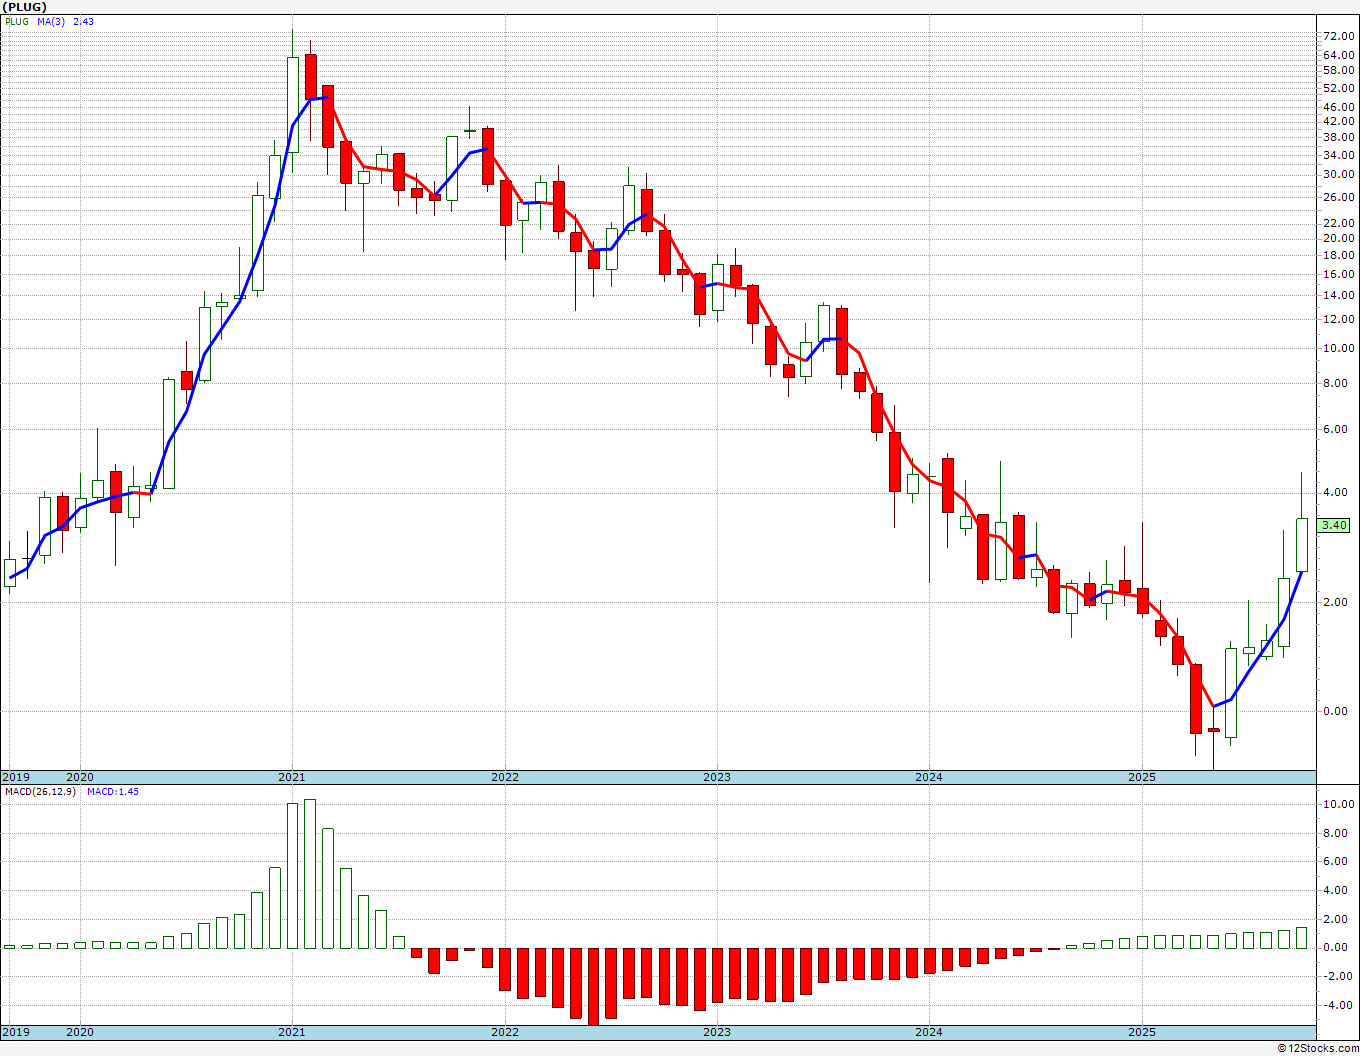
Task: Click the 2.43 moving average value
Action: (x=83, y=21)
